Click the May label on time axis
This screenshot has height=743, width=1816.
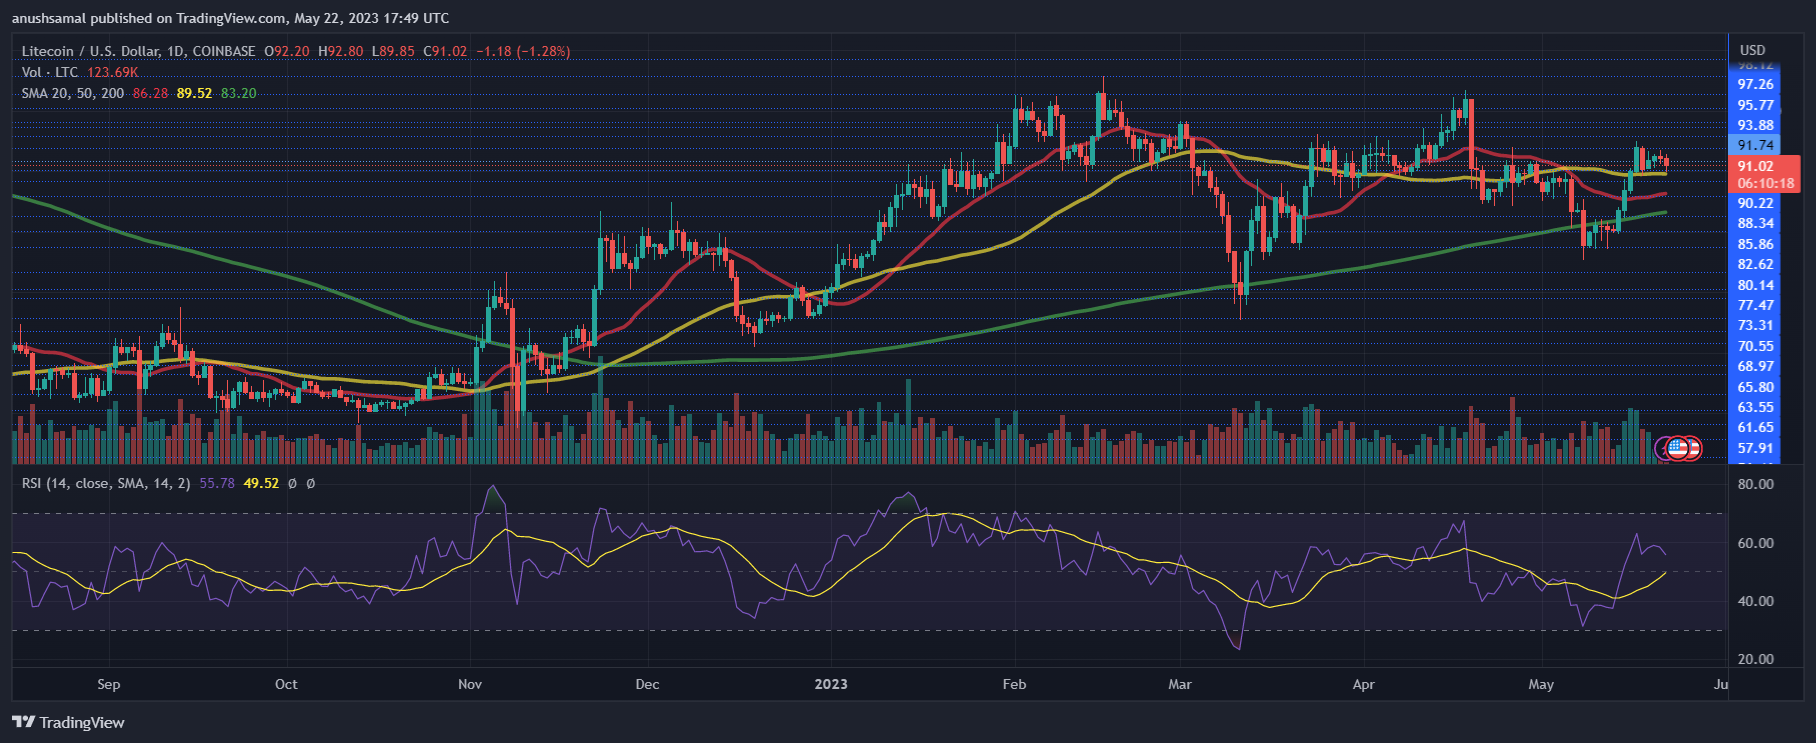coord(1541,684)
